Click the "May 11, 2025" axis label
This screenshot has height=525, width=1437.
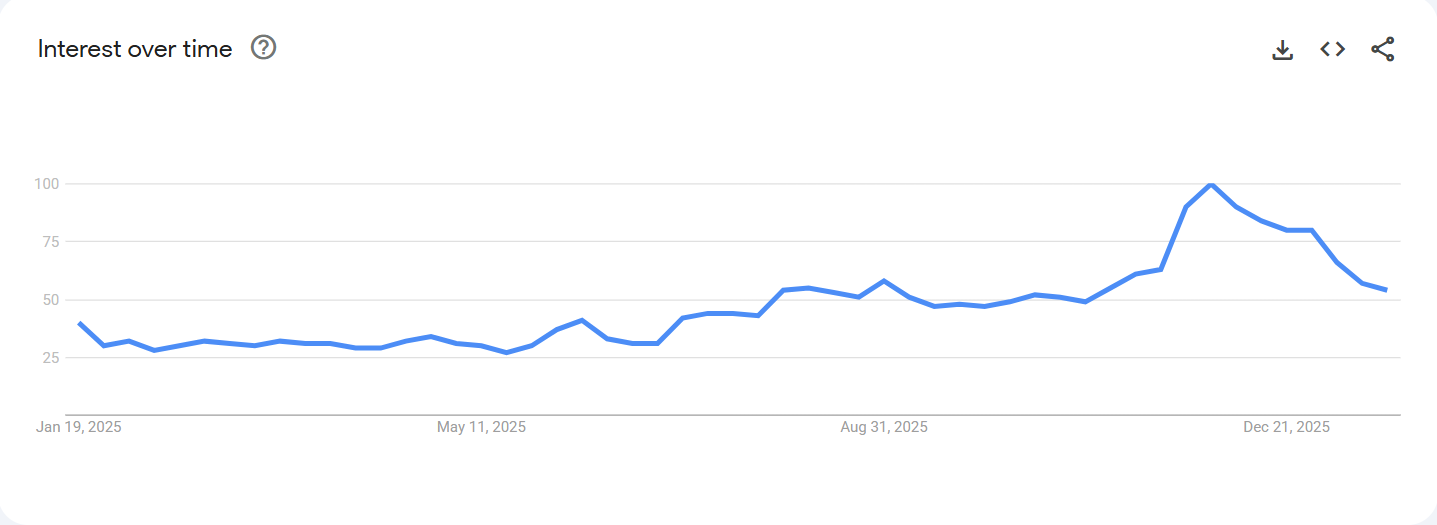click(481, 427)
